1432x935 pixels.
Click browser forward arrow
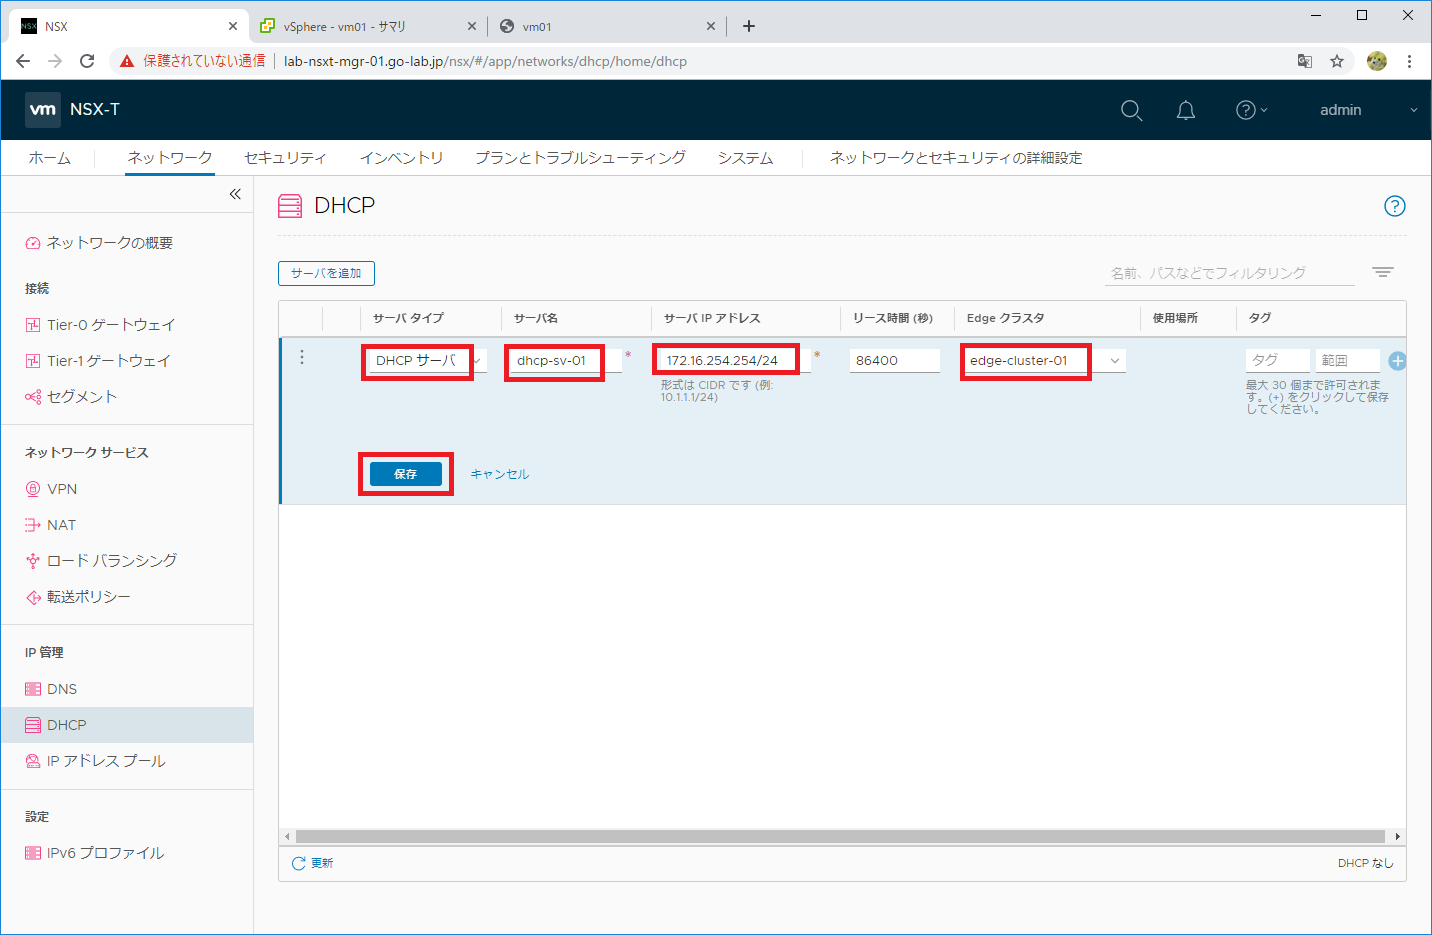click(x=55, y=61)
